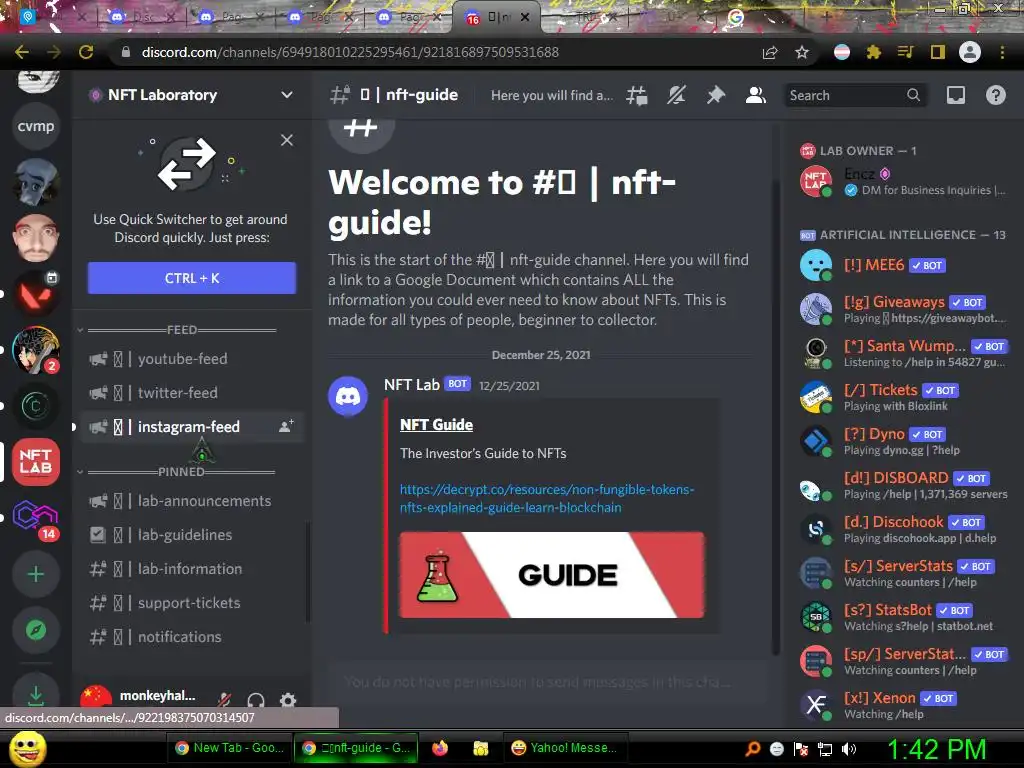The height and width of the screenshot is (768, 1024).
Task: Click the share page icon in address bar
Action: pos(770,52)
